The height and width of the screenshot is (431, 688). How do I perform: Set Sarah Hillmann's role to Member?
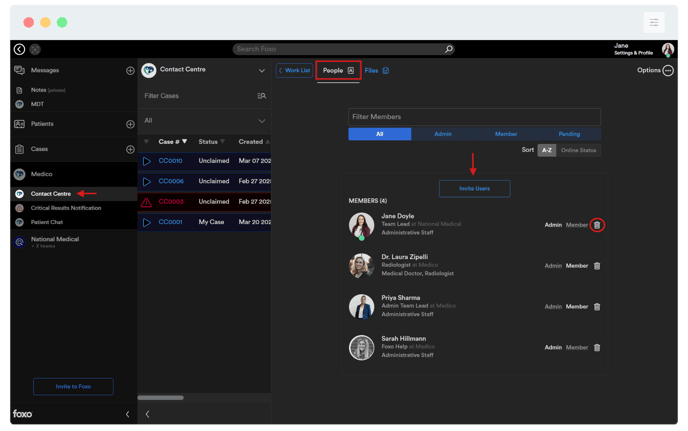point(577,348)
